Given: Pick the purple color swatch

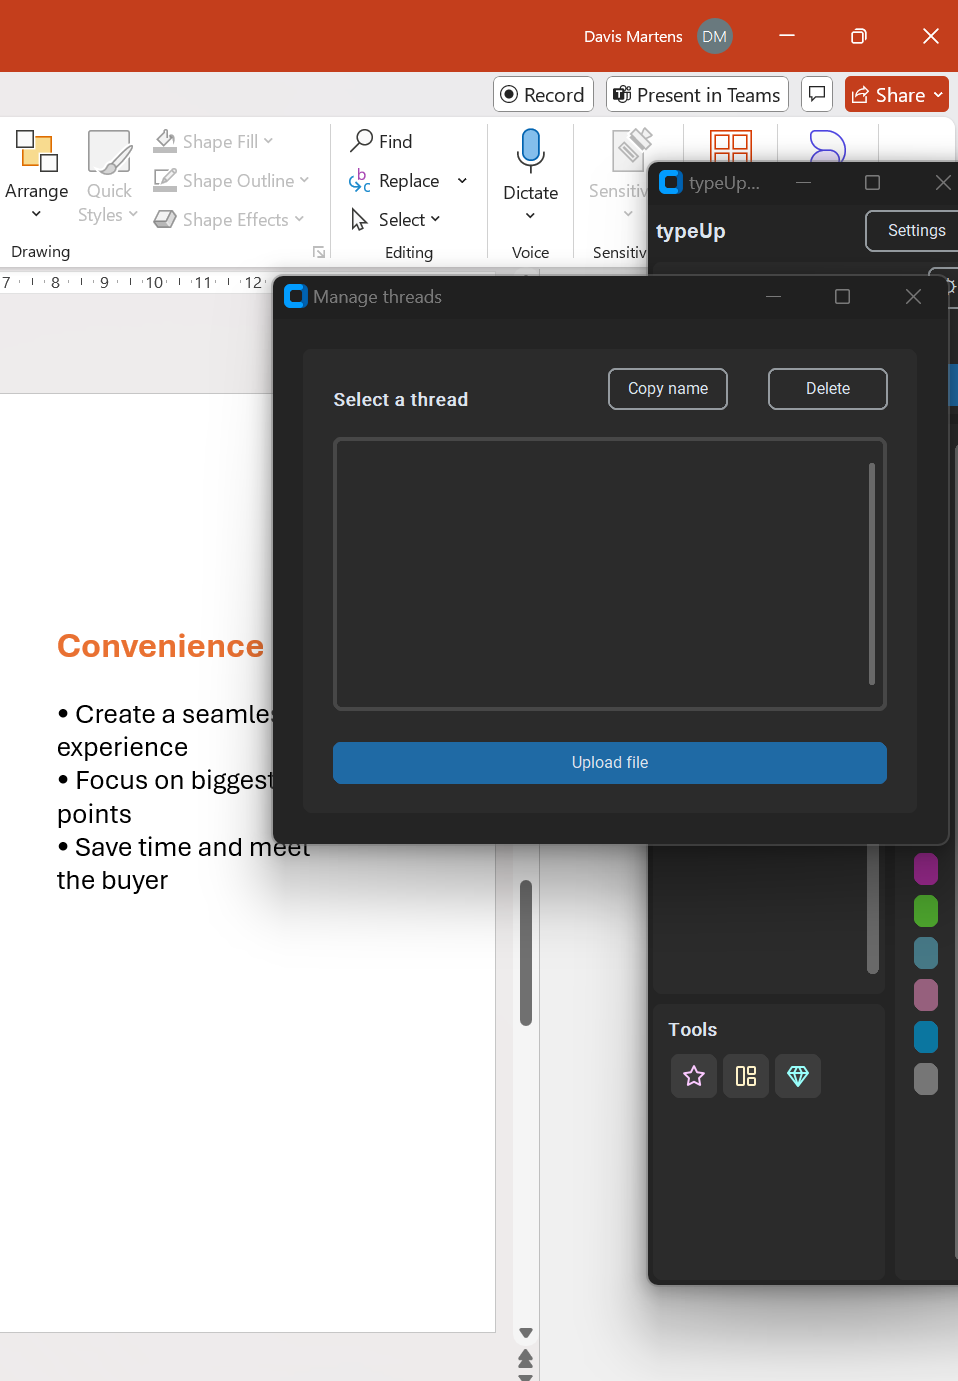Looking at the screenshot, I should tap(926, 869).
